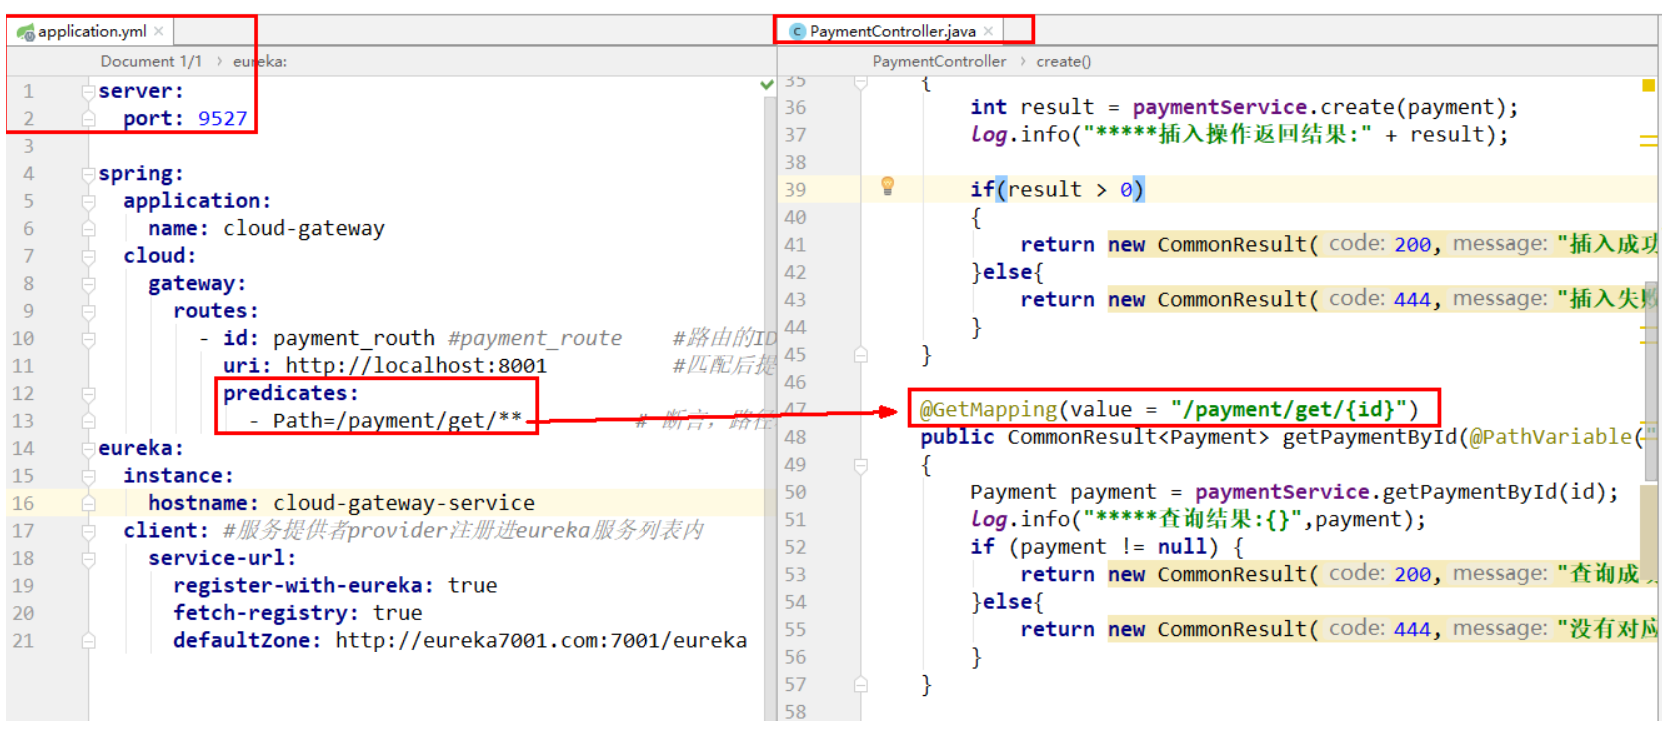Collapse the 'cloud:' block fold marker

[88, 256]
